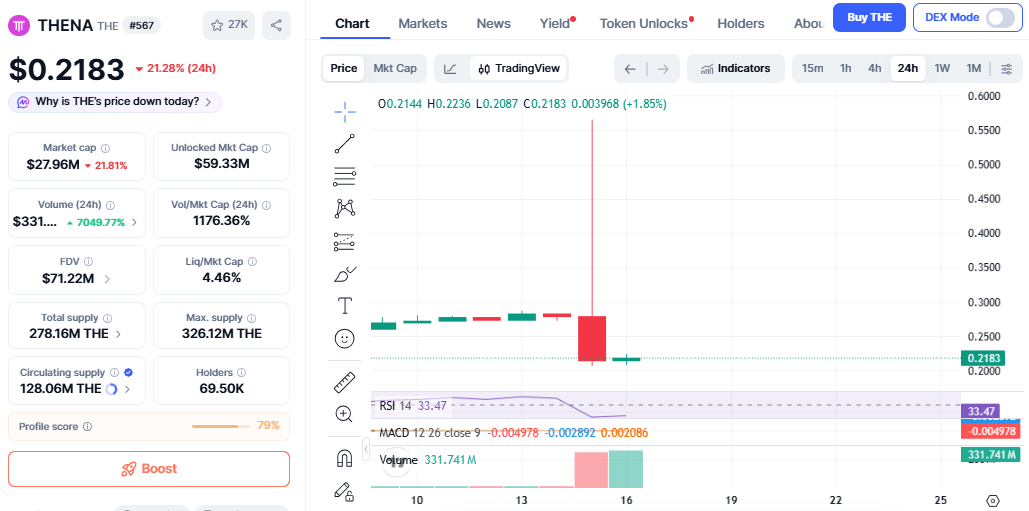Toggle lock all drawing tools

345,491
